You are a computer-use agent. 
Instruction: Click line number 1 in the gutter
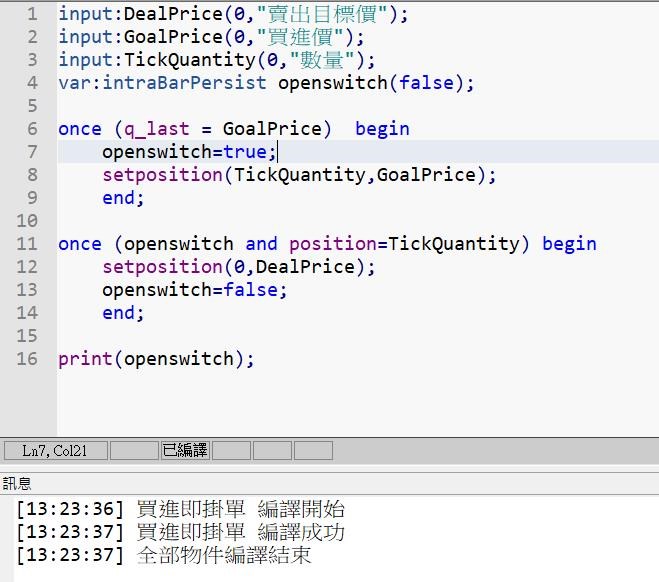point(32,14)
